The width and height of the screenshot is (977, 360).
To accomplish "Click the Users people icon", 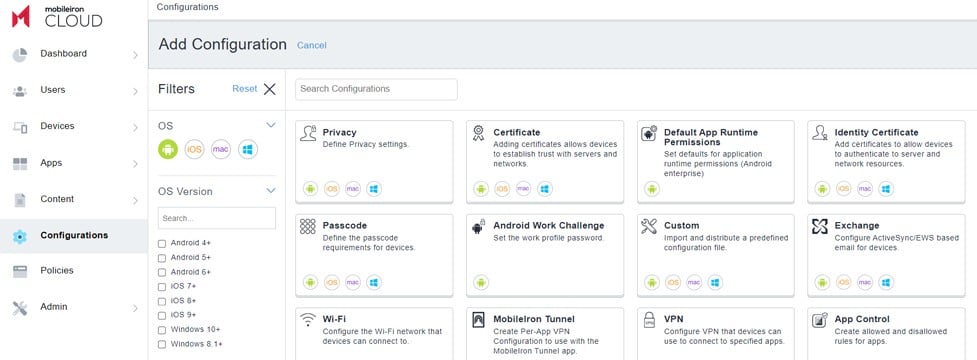I will (20, 91).
